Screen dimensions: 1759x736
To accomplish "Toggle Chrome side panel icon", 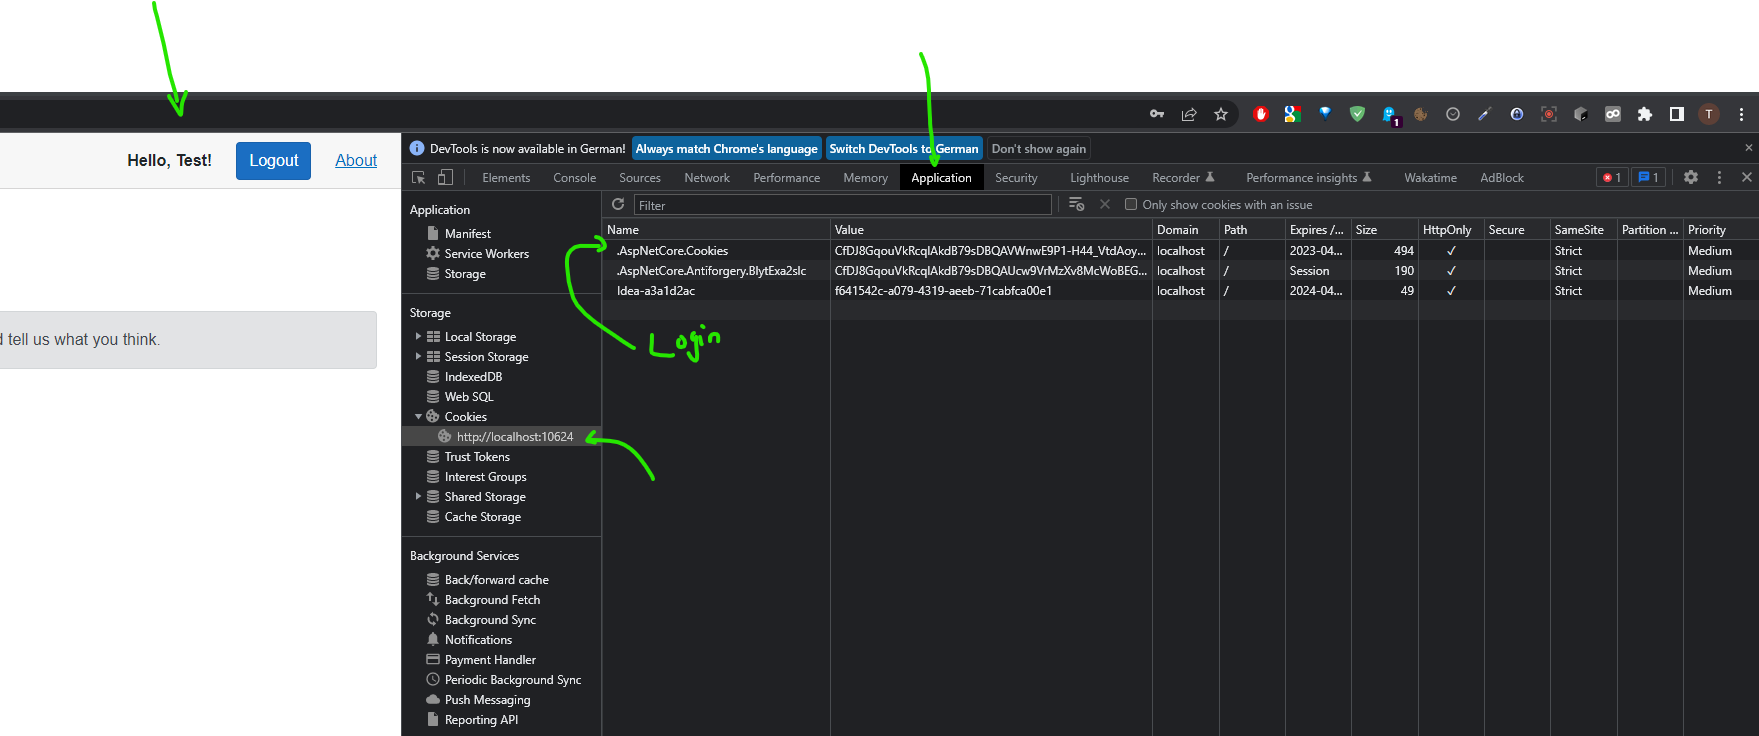I will 1677,114.
